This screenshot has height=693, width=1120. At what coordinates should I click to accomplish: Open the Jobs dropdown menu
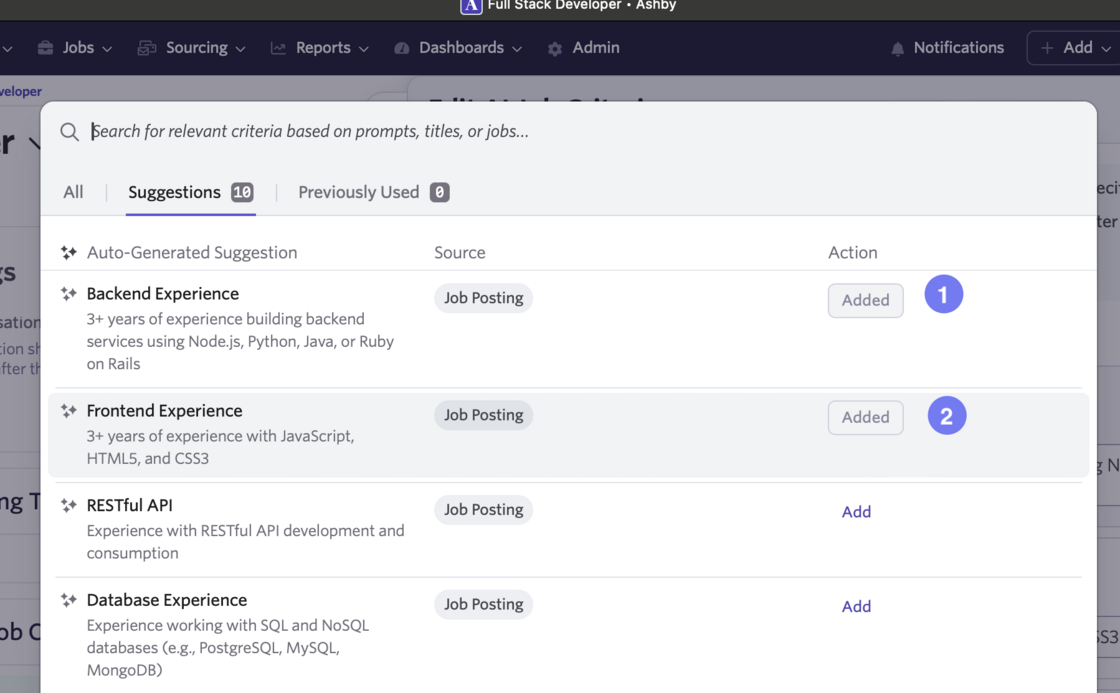point(87,48)
